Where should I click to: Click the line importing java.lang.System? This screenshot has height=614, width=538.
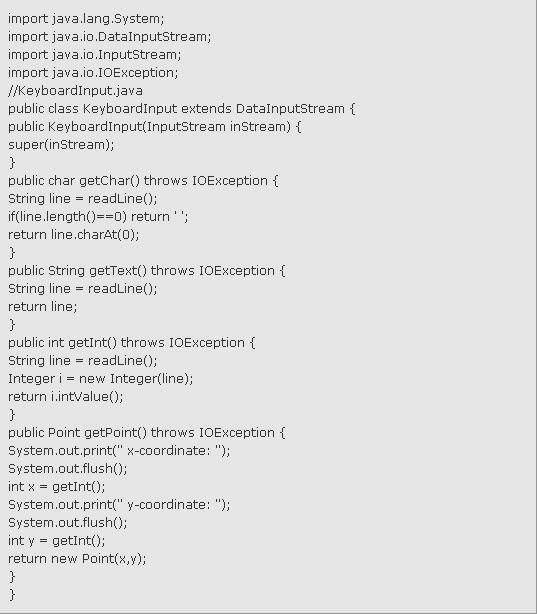click(86, 19)
